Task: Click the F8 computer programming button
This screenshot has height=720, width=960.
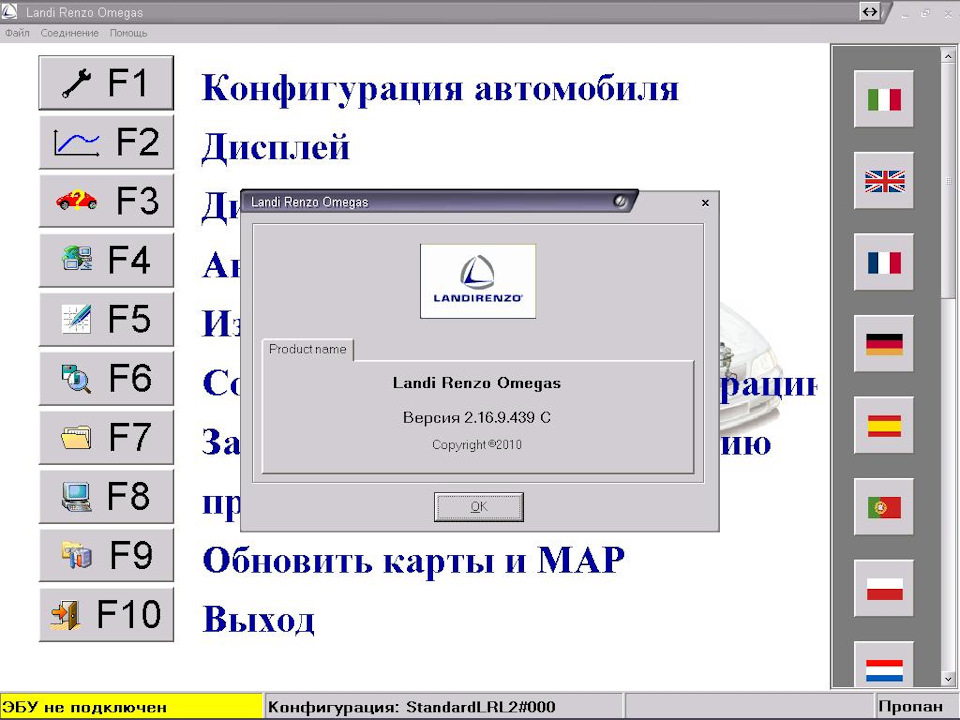Action: (106, 497)
